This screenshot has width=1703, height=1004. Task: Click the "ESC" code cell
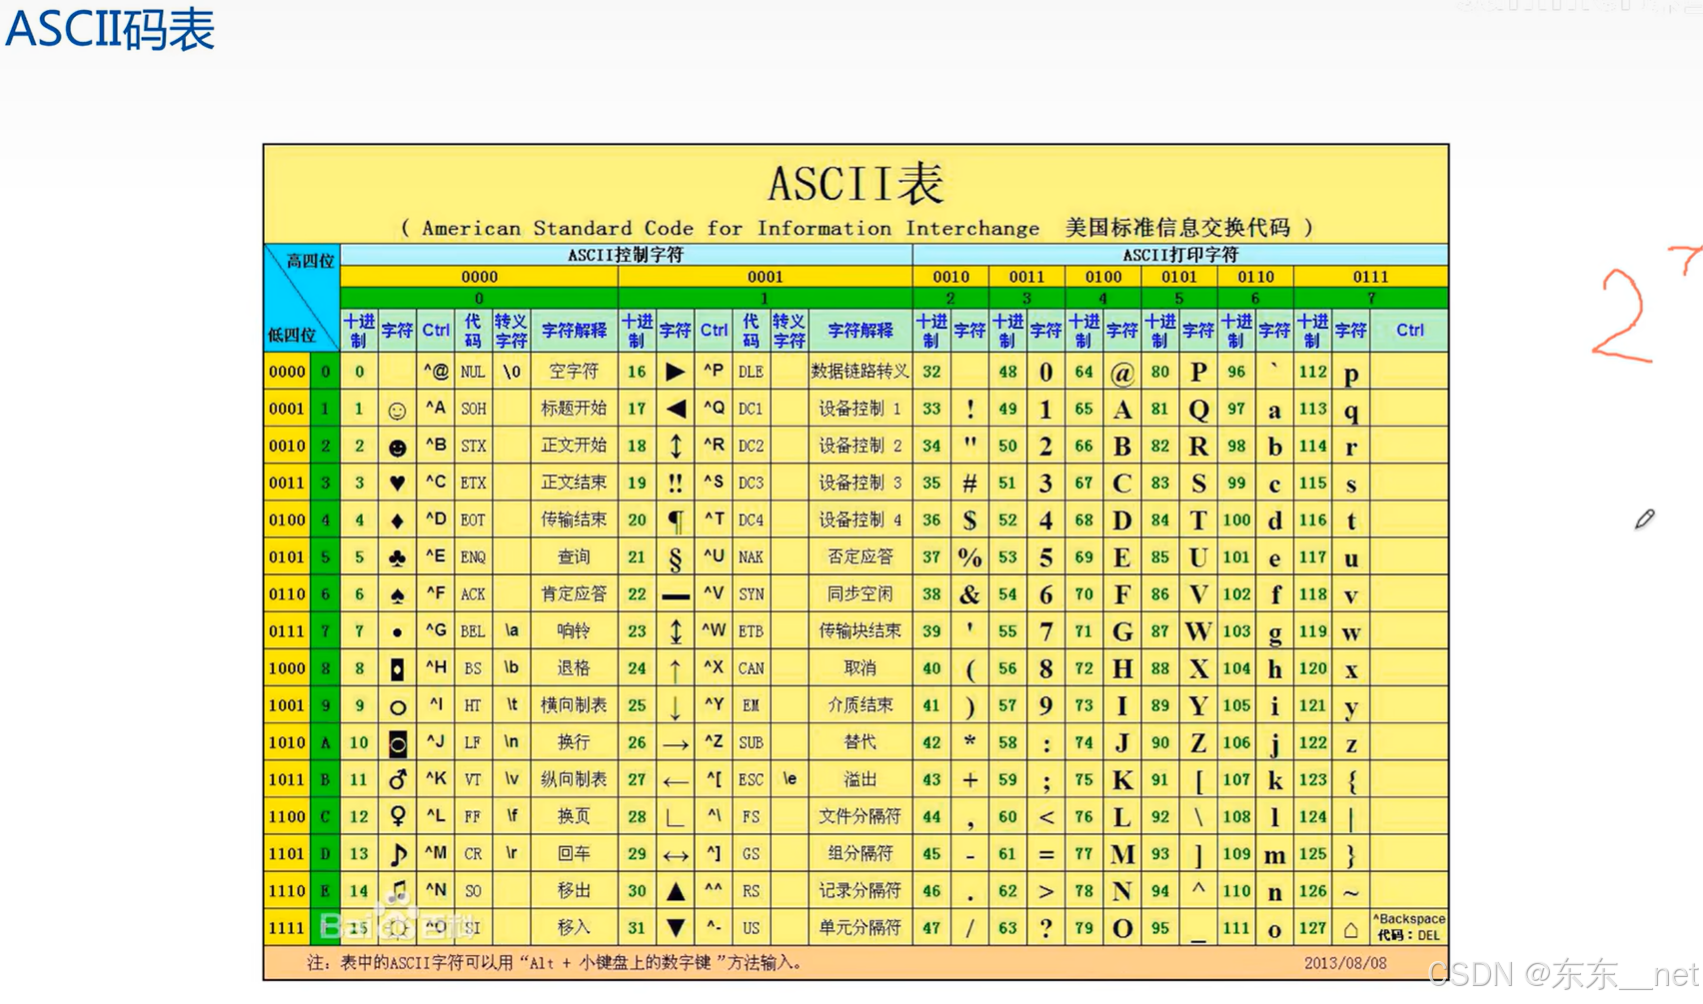751,779
